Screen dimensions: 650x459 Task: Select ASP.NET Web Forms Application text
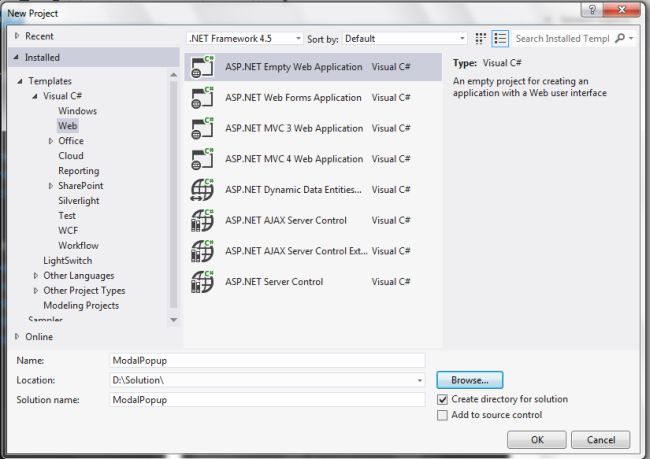point(293,98)
